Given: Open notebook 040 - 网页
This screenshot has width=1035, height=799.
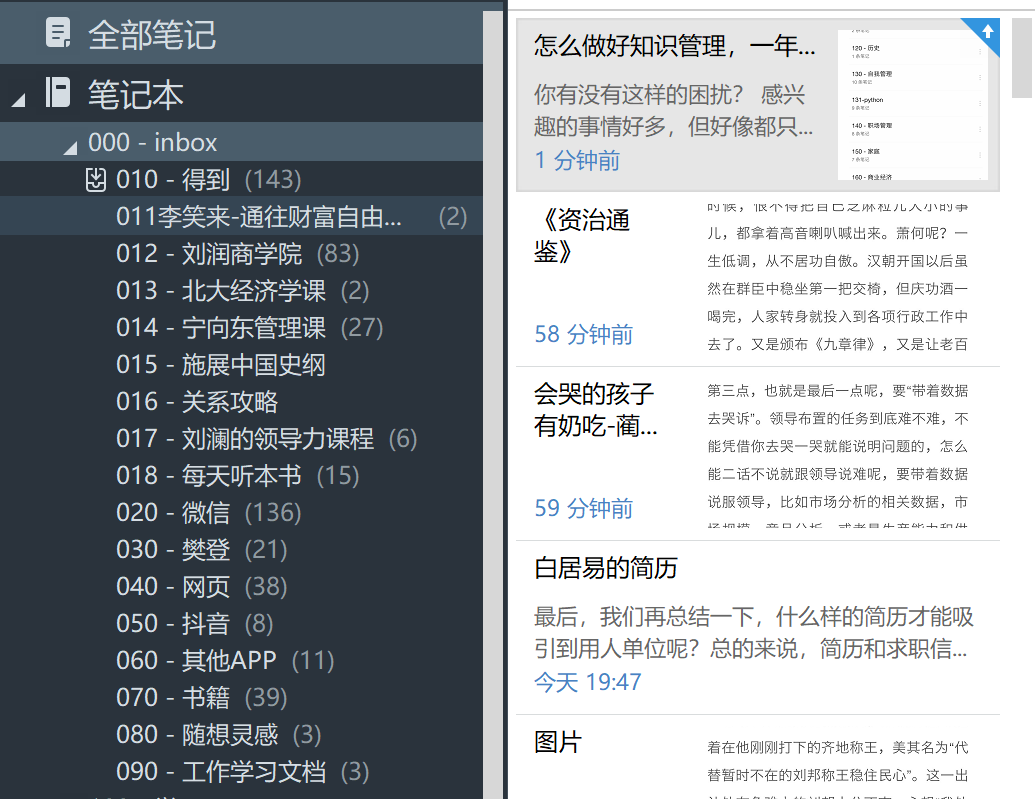Looking at the screenshot, I should coord(242,586).
